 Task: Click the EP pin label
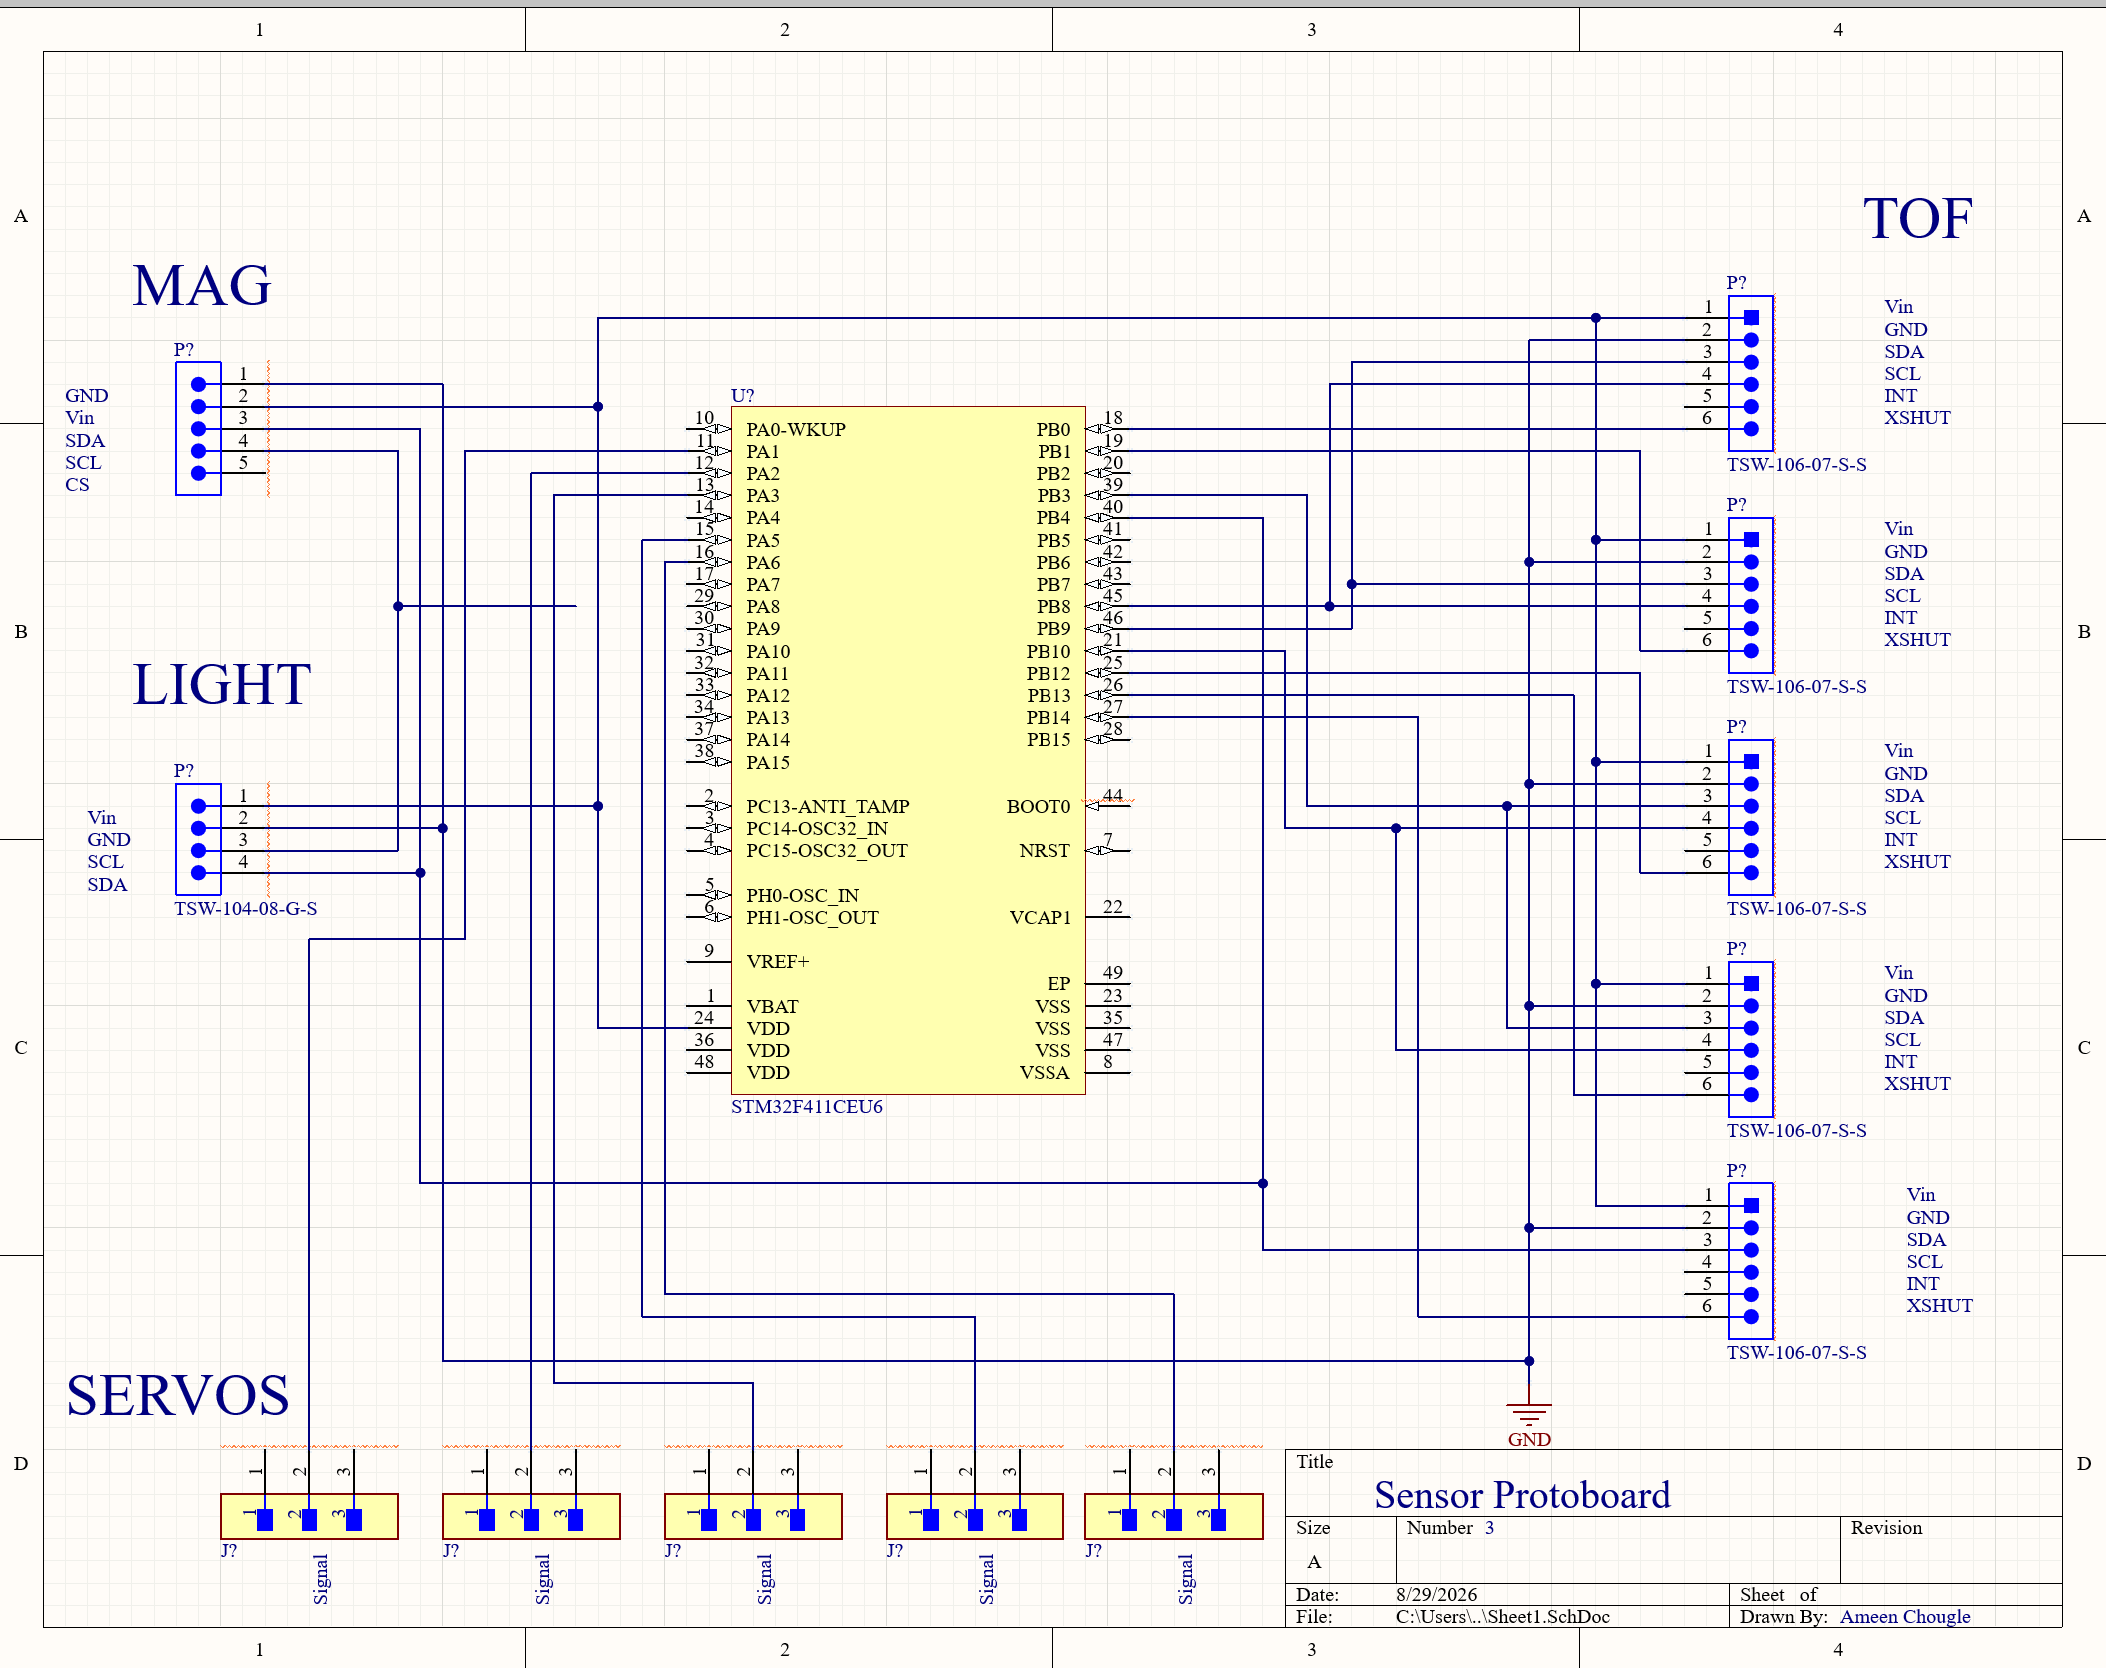coord(1058,984)
